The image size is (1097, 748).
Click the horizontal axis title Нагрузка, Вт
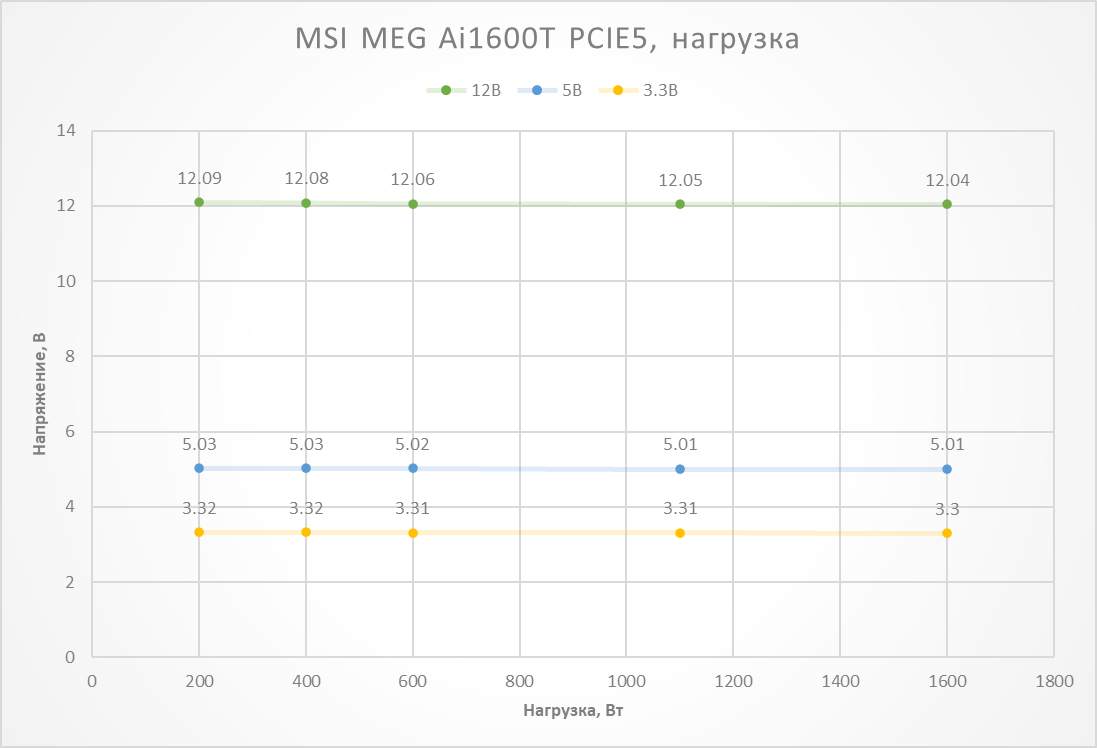573,711
